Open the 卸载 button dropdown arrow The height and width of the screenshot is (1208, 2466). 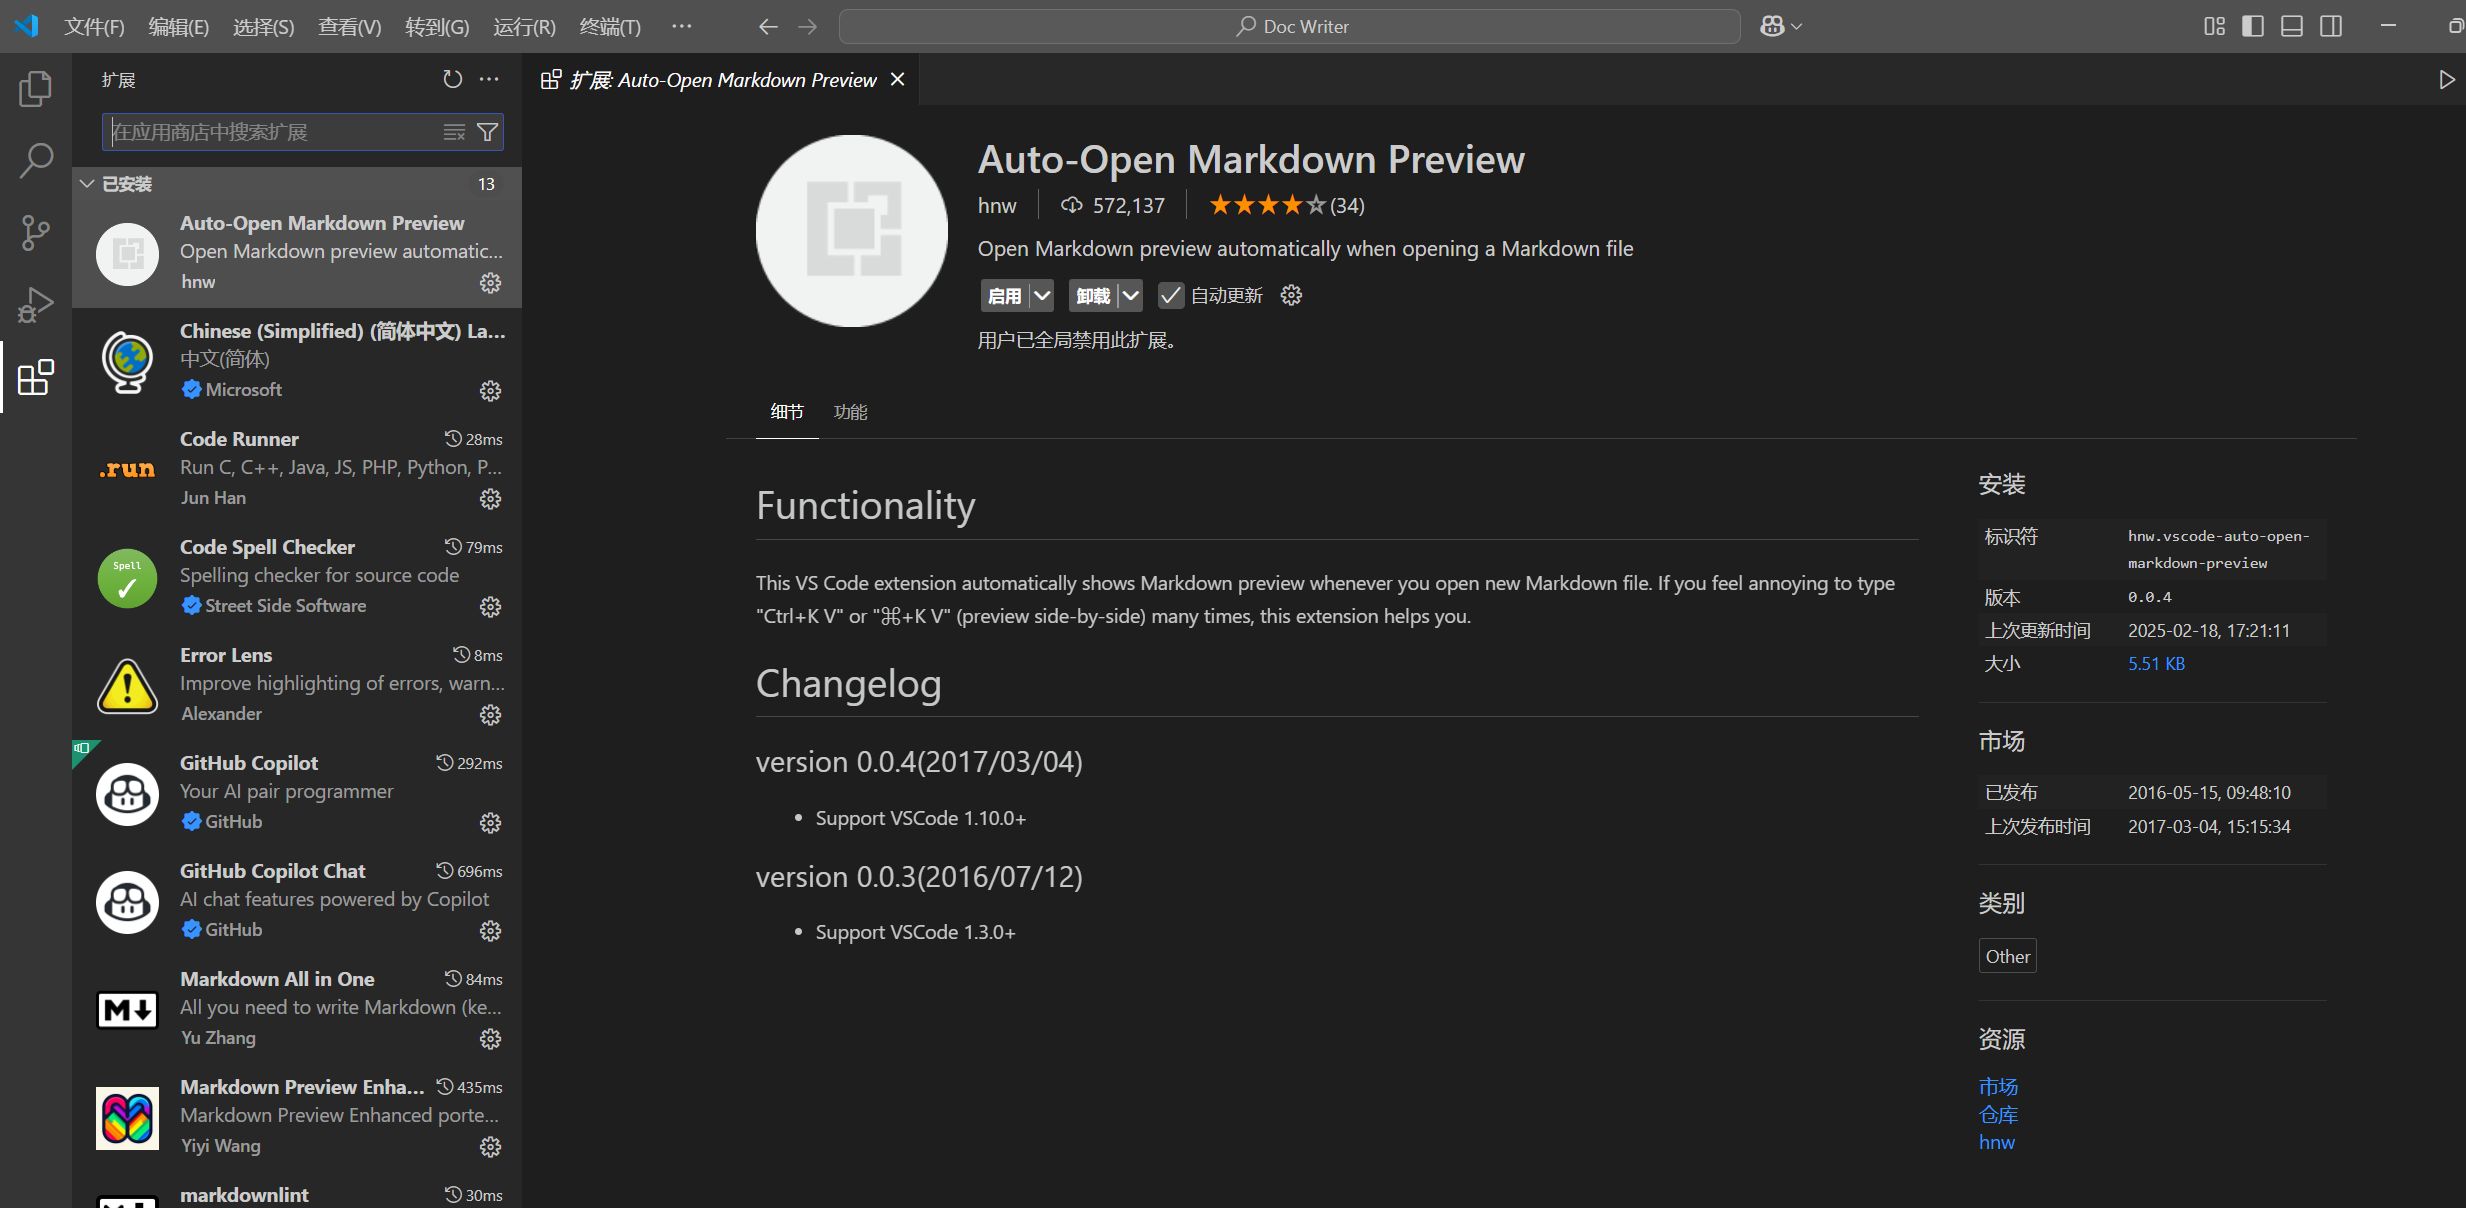pyautogui.click(x=1129, y=295)
